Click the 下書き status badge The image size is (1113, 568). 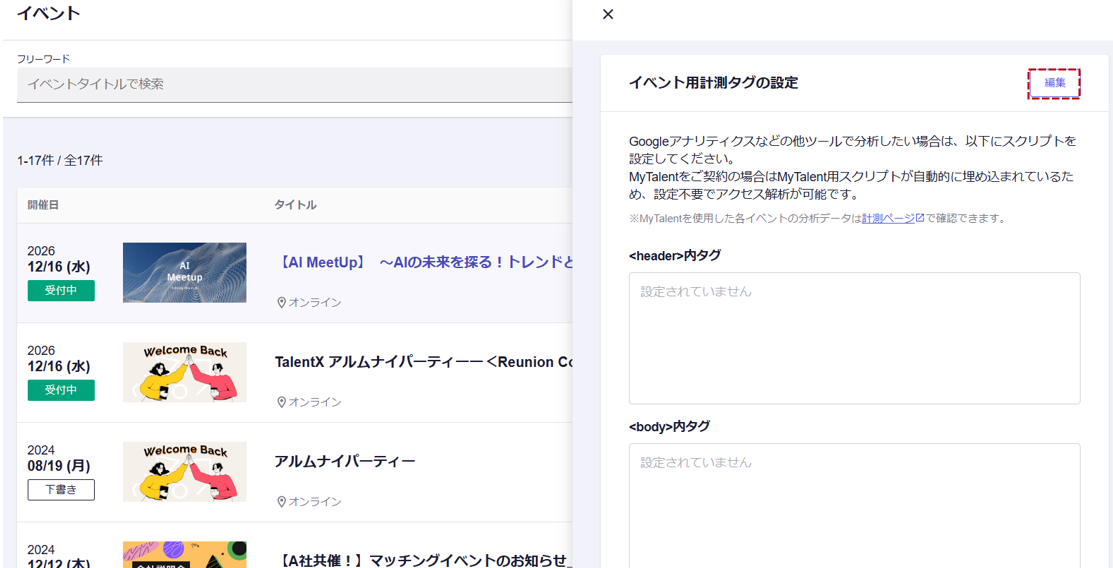61,490
